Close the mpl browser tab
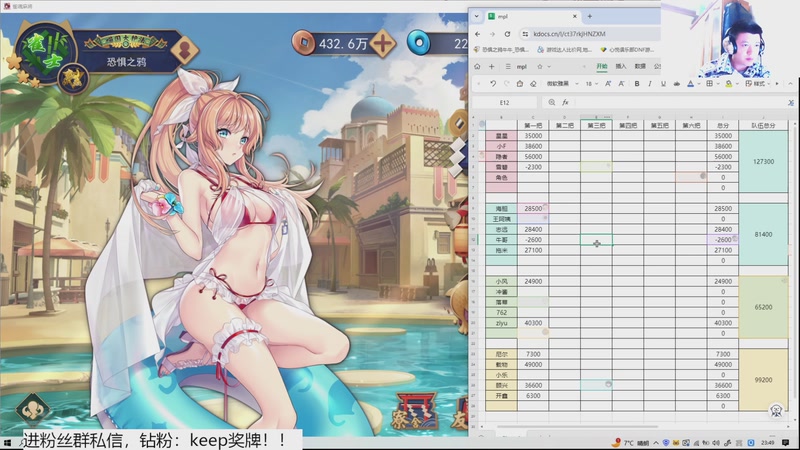 tap(574, 16)
